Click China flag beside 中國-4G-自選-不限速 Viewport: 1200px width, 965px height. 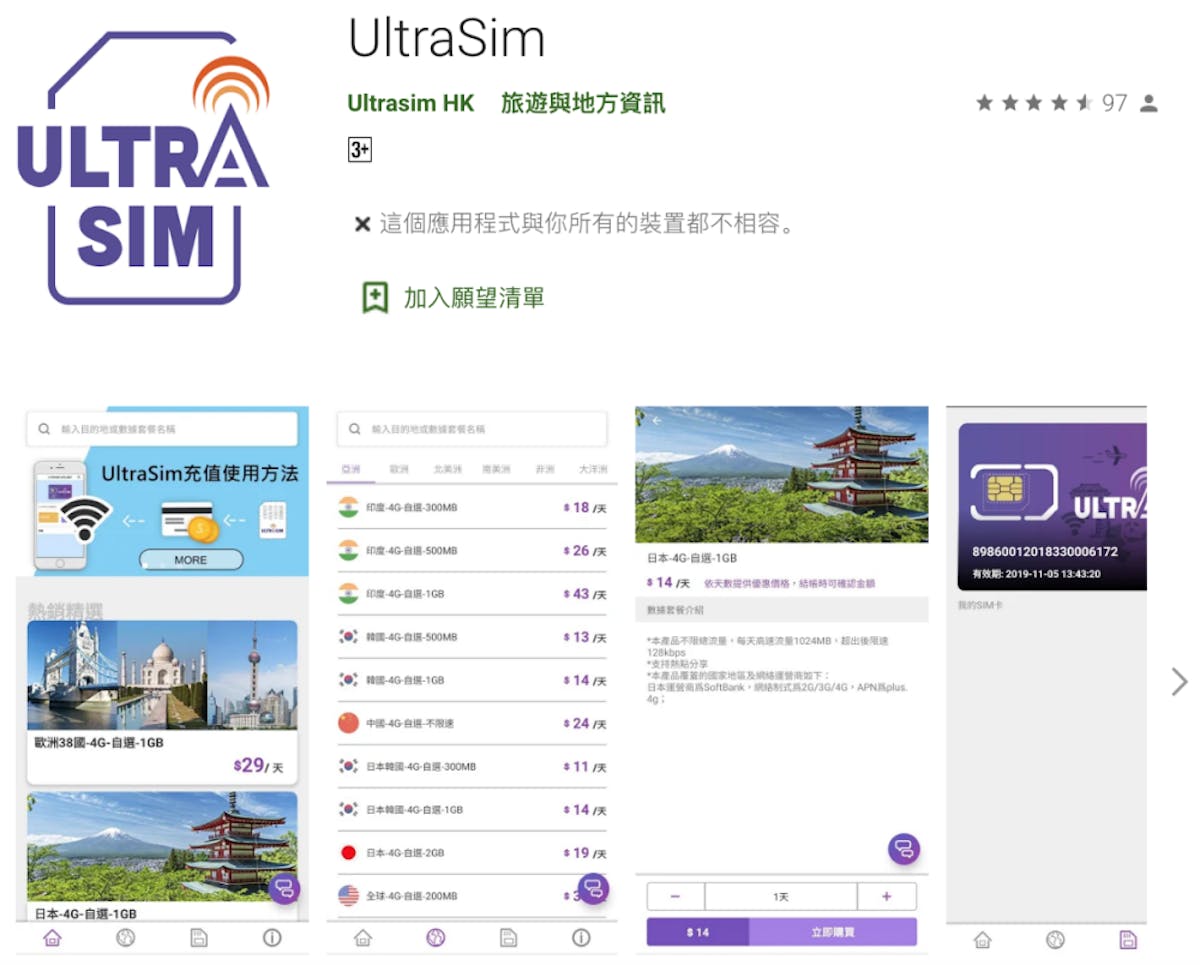coord(348,723)
